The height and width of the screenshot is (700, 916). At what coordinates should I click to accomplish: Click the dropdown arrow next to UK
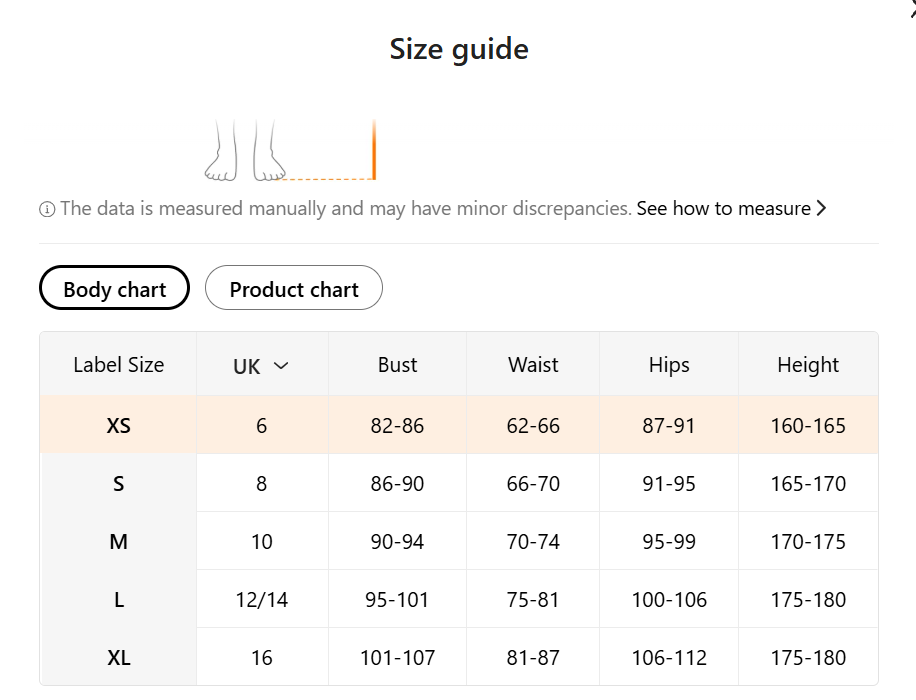281,366
